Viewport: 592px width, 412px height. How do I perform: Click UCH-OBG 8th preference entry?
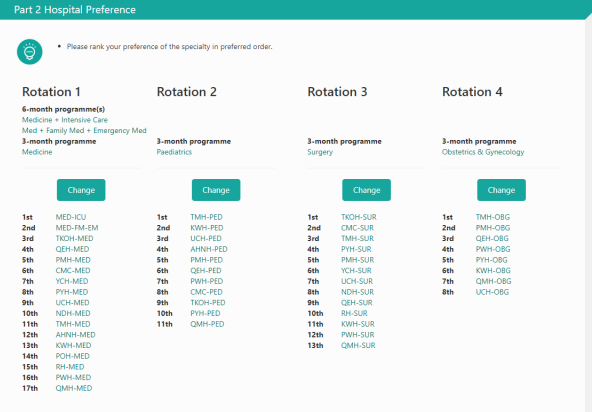pyautogui.click(x=492, y=292)
